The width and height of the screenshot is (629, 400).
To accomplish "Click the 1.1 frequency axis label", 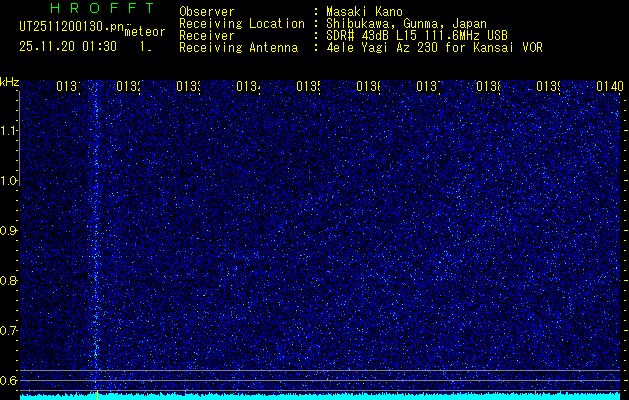I will [9, 131].
